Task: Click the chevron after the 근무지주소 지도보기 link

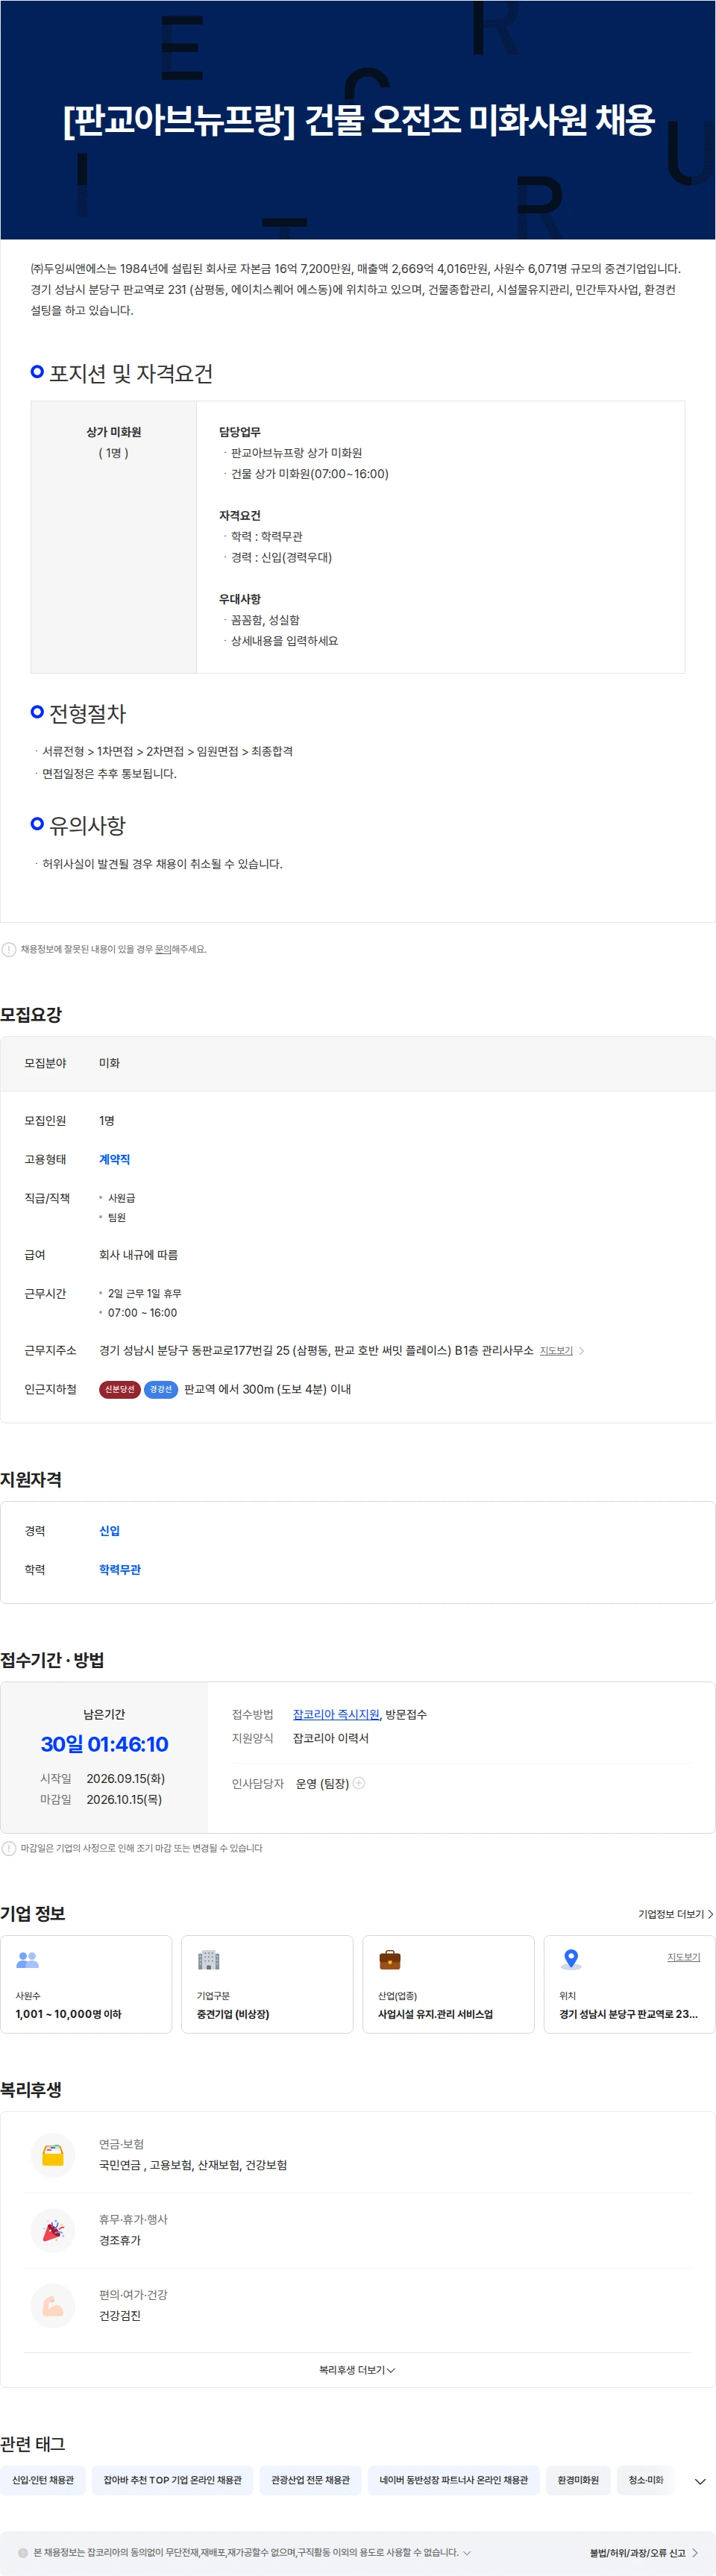Action: click(582, 1351)
